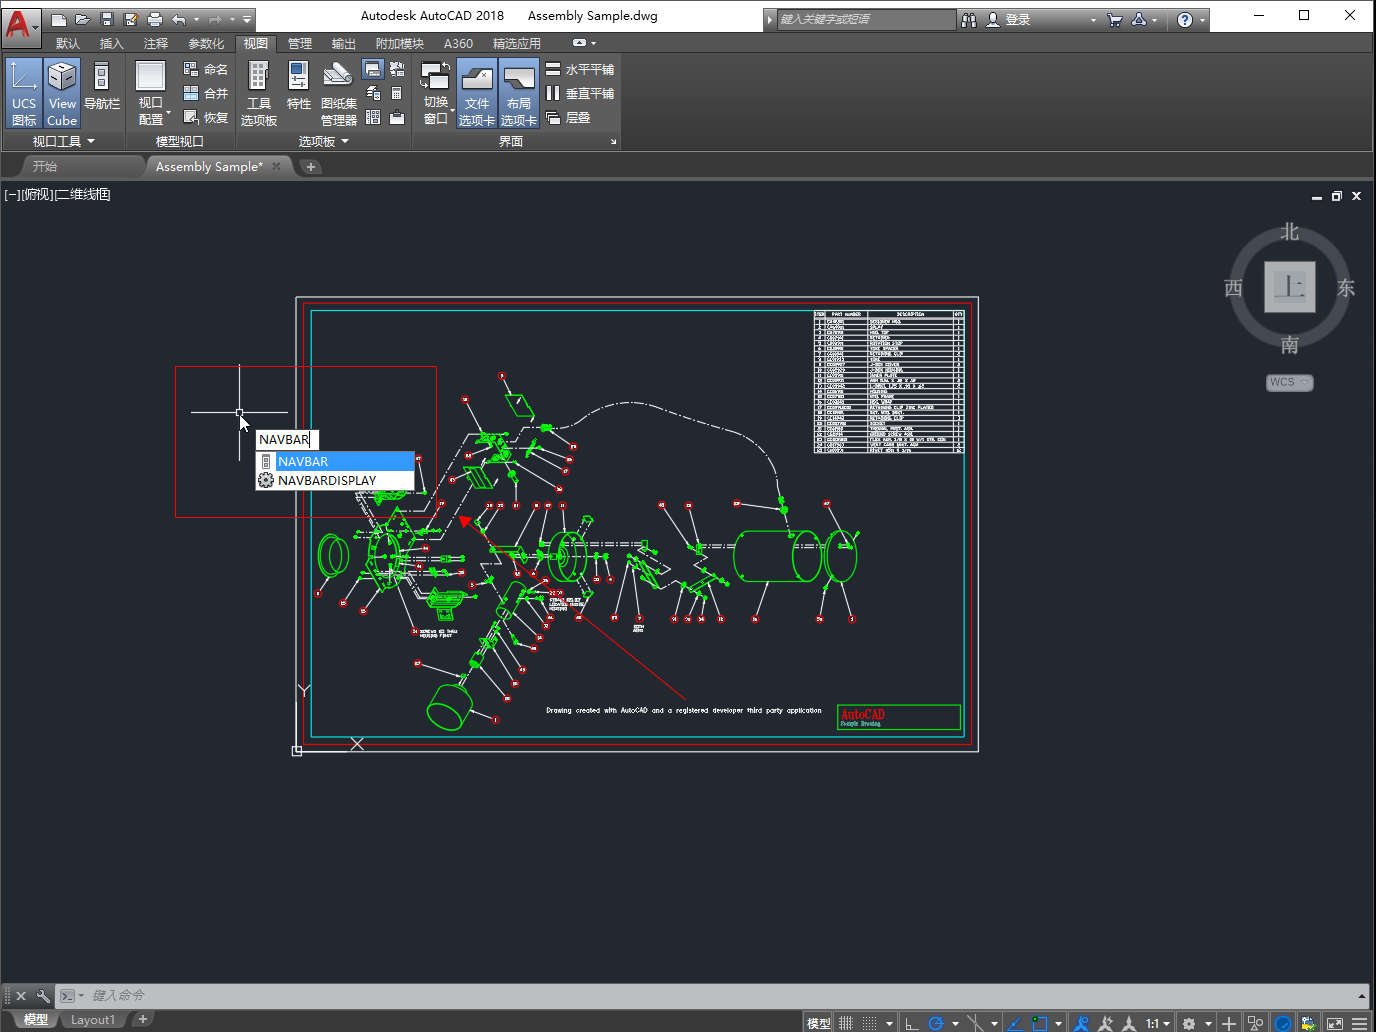The image size is (1376, 1032).
Task: Click the Save As icon in quick access toolbar
Action: pos(131,19)
